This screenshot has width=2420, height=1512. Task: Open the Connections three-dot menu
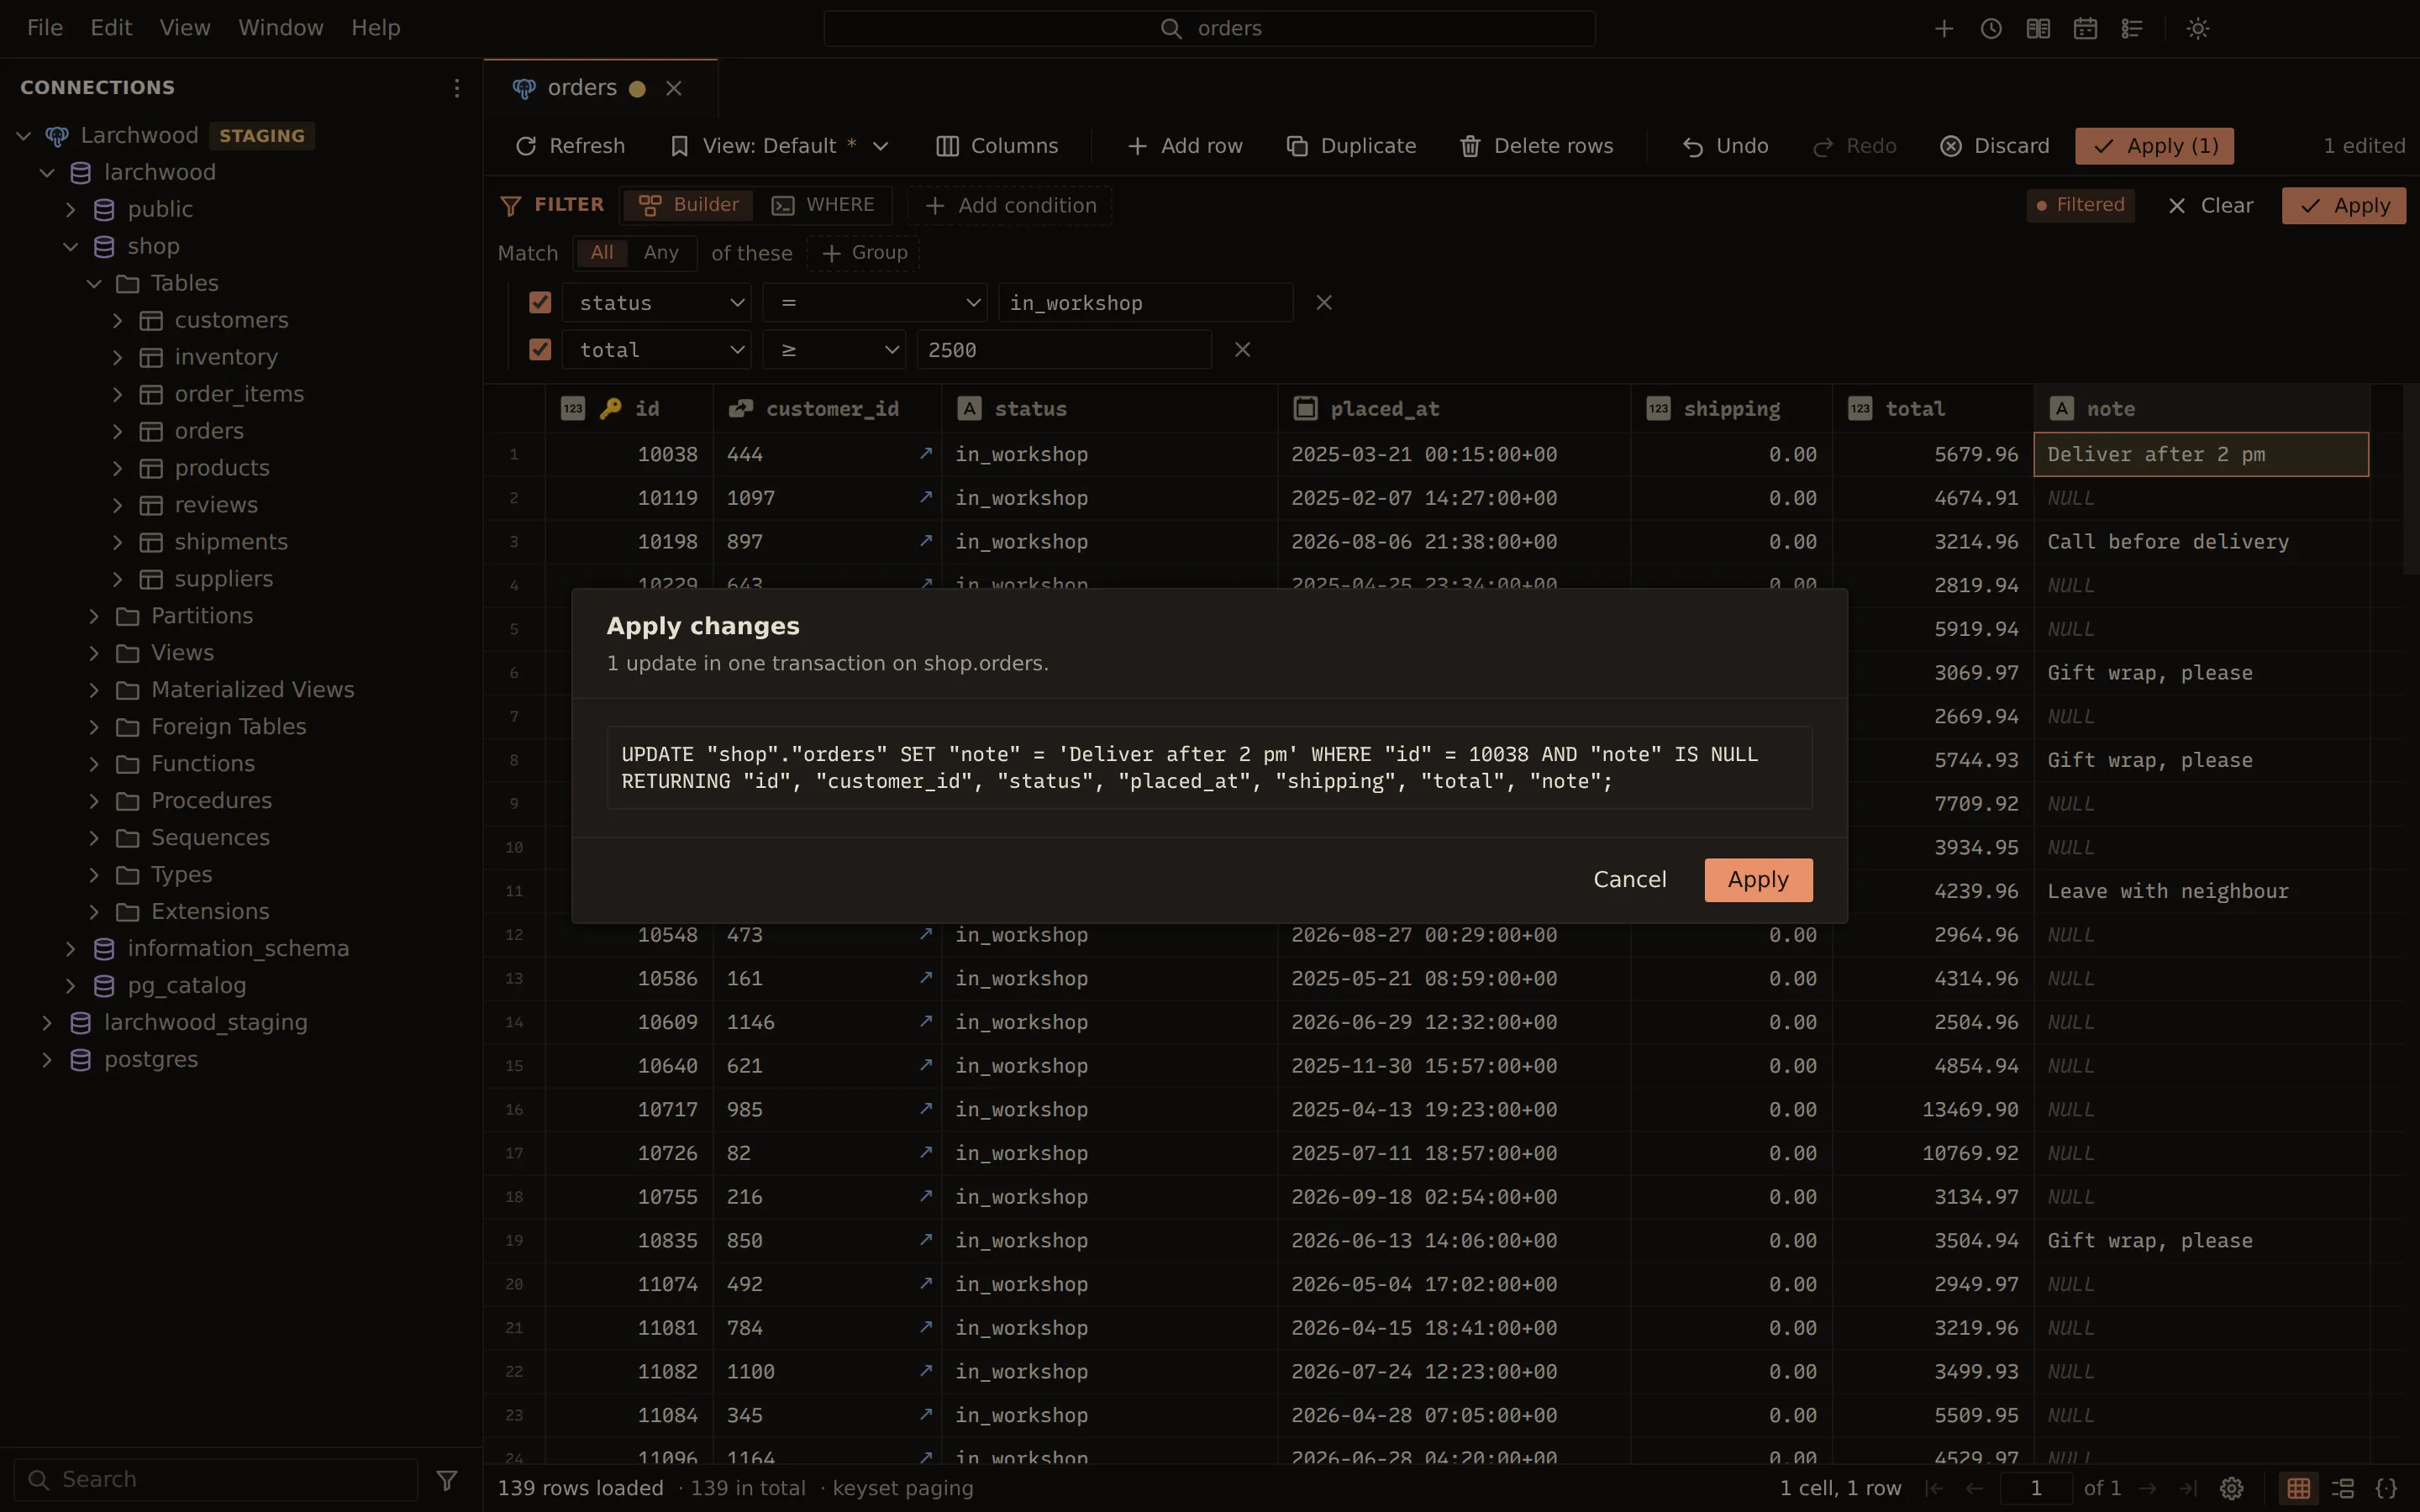[457, 88]
